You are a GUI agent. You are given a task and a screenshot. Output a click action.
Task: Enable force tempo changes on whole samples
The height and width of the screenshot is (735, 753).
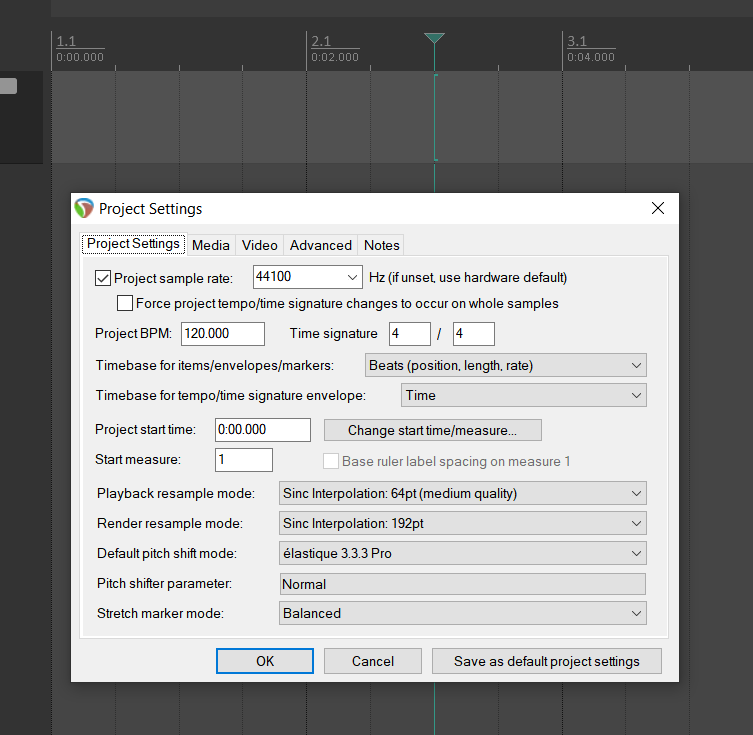(125, 303)
